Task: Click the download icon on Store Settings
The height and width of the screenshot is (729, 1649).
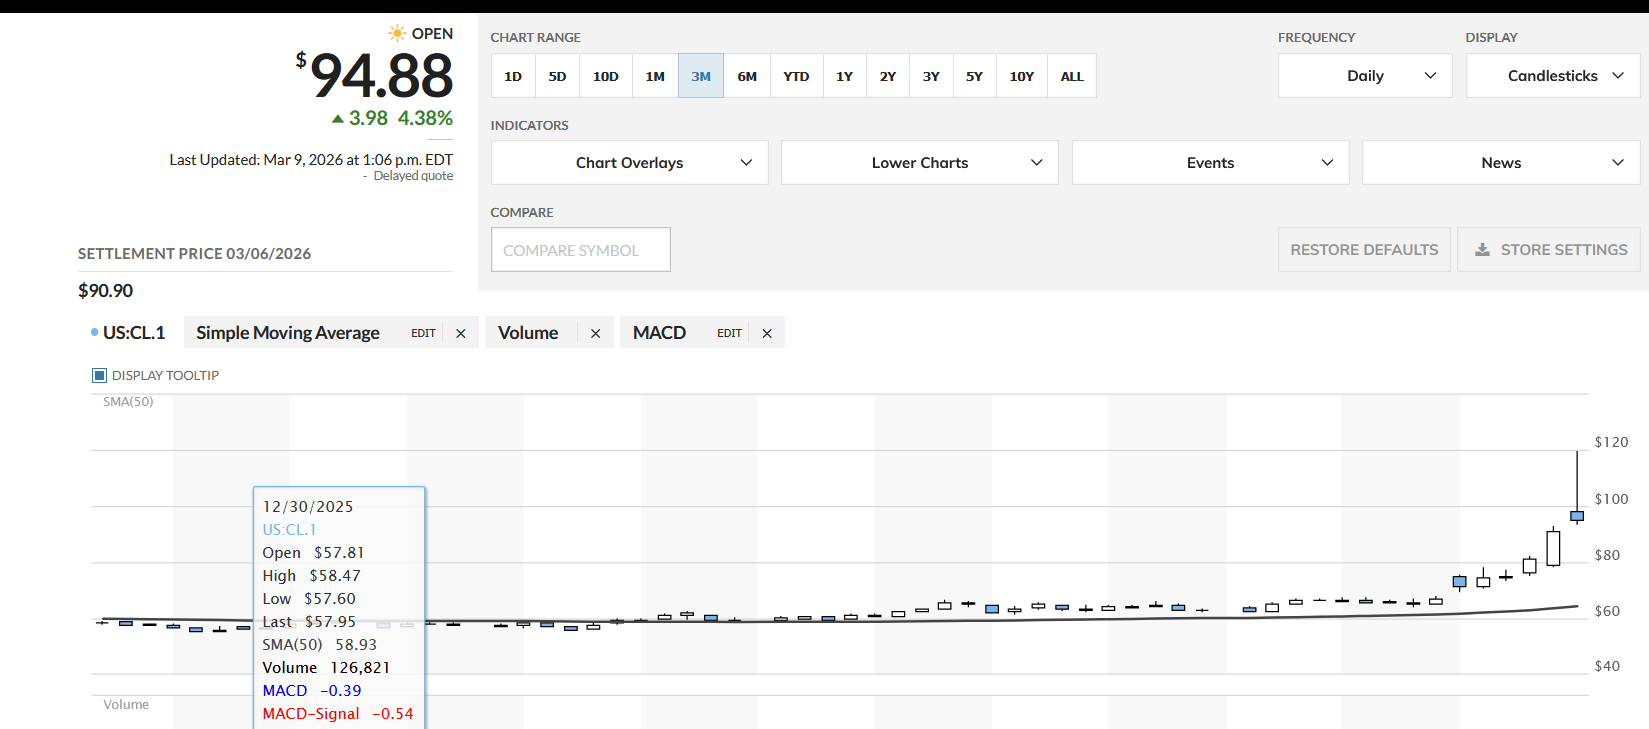Action: (x=1482, y=250)
